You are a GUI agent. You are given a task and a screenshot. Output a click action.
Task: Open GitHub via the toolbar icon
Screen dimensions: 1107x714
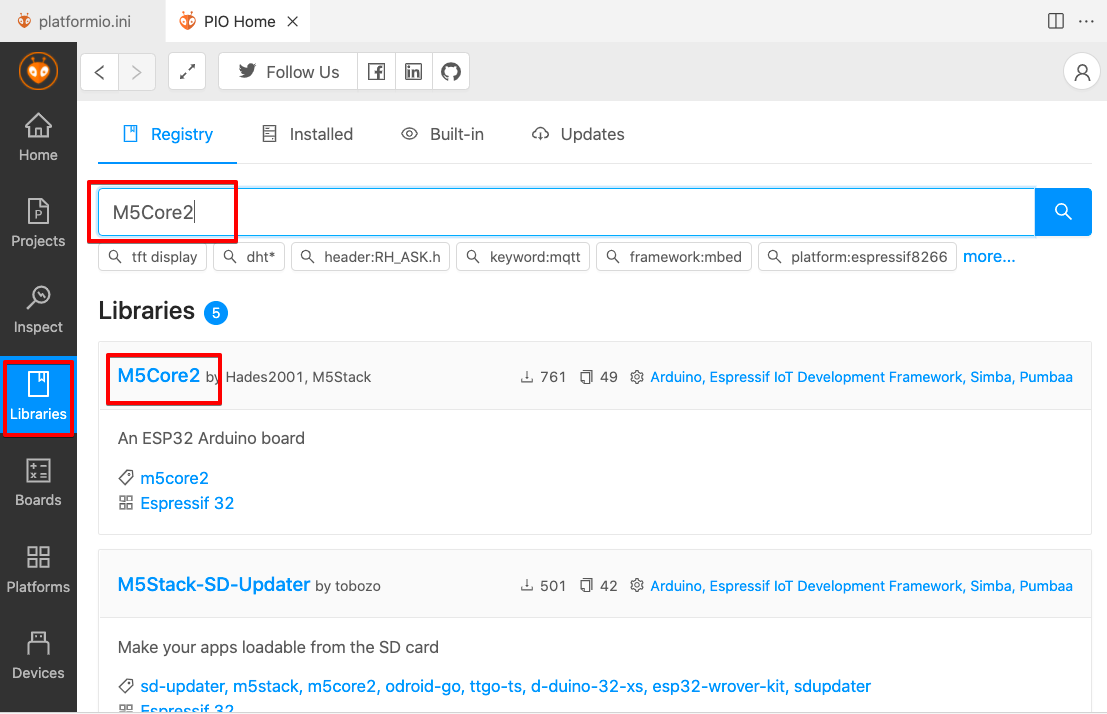pos(450,71)
